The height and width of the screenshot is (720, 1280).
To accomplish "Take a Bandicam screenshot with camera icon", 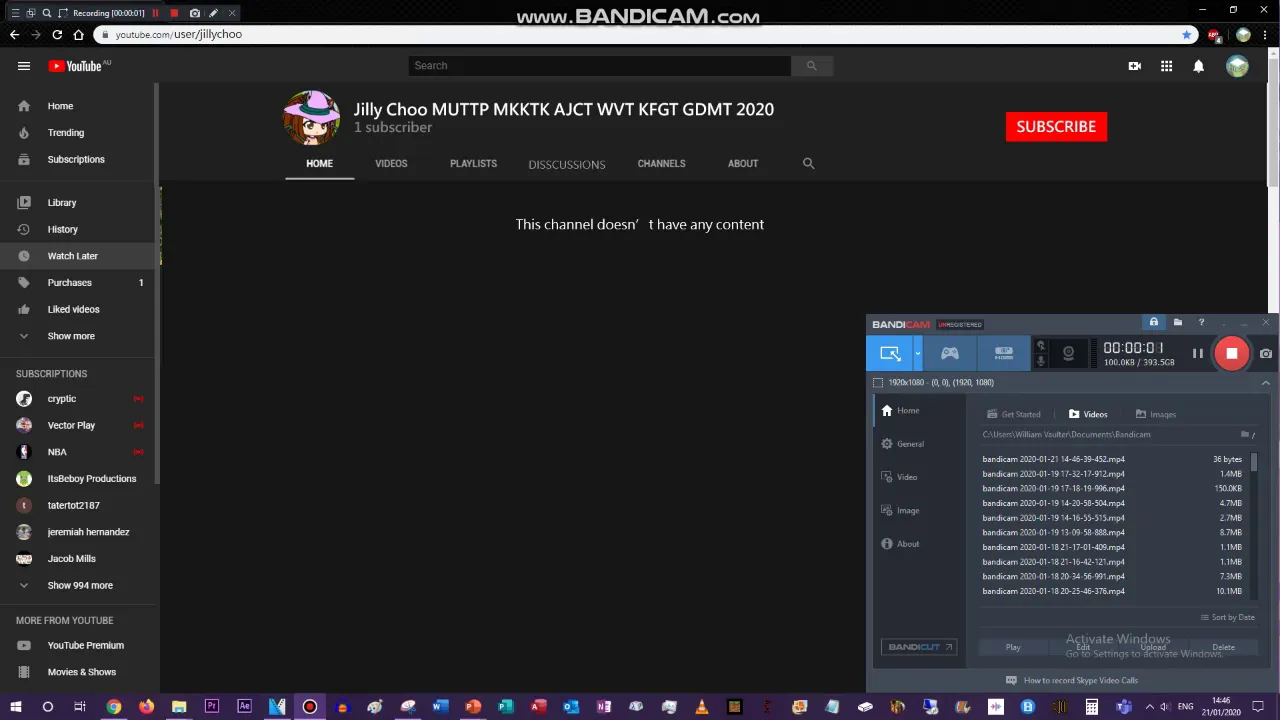I will pyautogui.click(x=1266, y=354).
